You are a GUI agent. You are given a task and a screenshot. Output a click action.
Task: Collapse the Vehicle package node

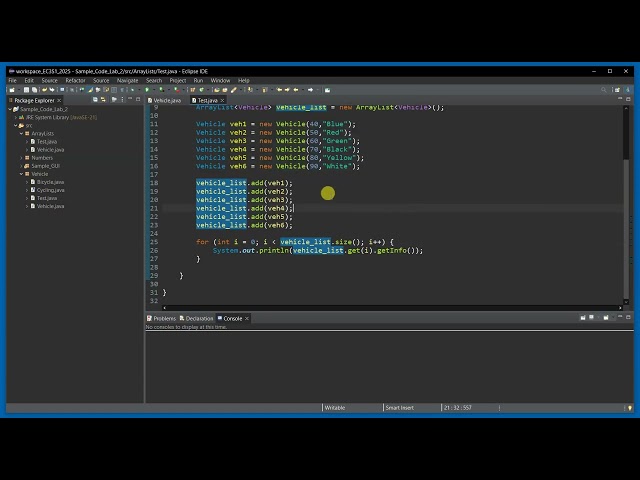pyautogui.click(x=21, y=174)
